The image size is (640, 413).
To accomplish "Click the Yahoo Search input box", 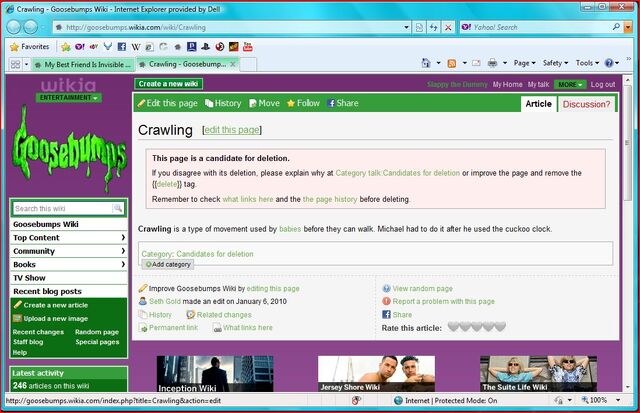I will [x=535, y=27].
